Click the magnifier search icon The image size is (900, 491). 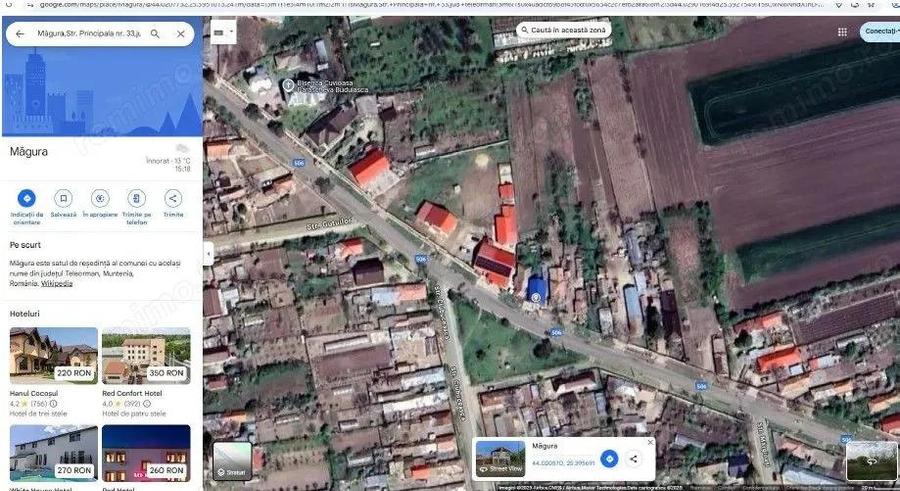pyautogui.click(x=155, y=34)
